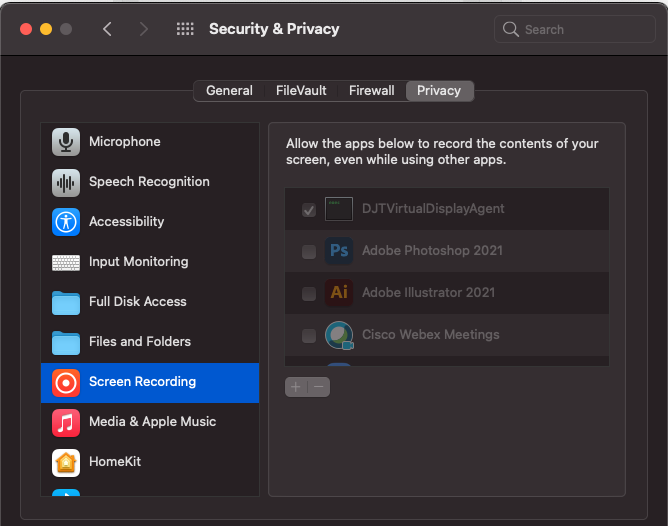This screenshot has width=668, height=526.
Task: Click the Speech Recognition waveform icon
Action: (66, 183)
